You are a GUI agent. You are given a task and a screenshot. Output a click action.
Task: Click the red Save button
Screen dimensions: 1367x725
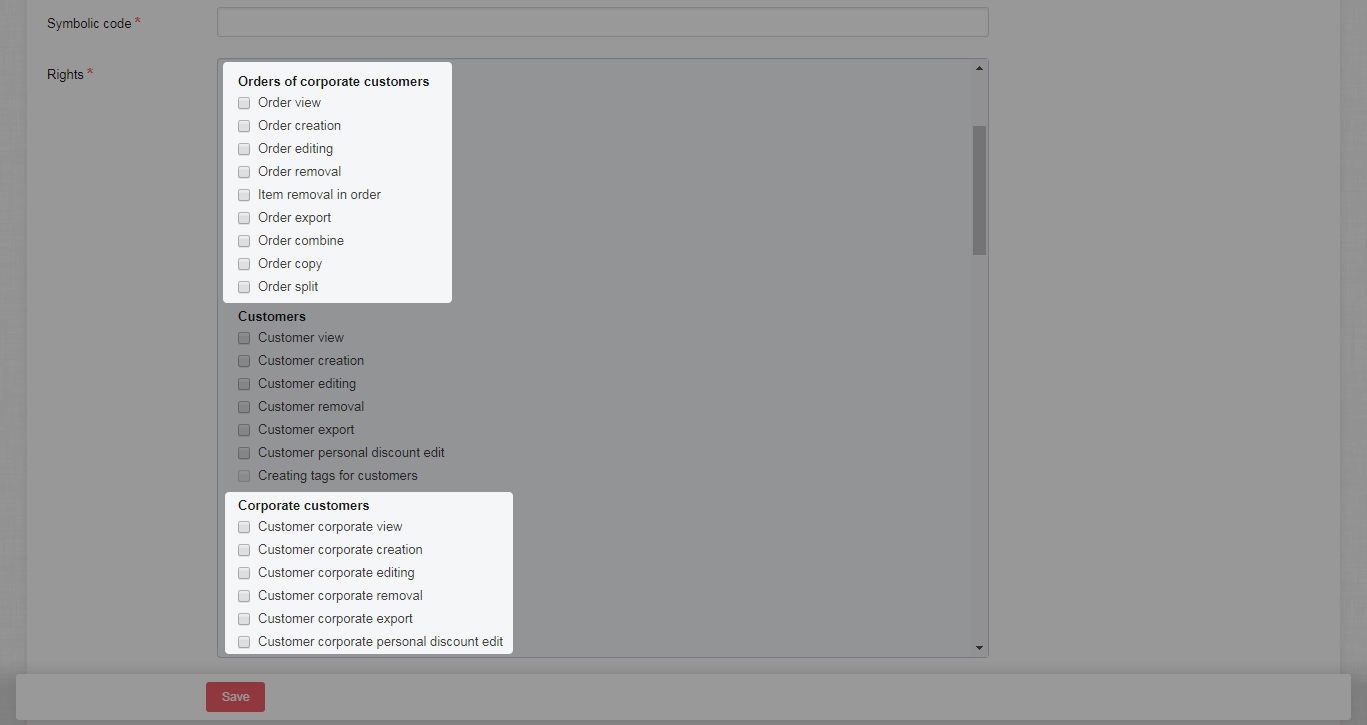click(235, 697)
